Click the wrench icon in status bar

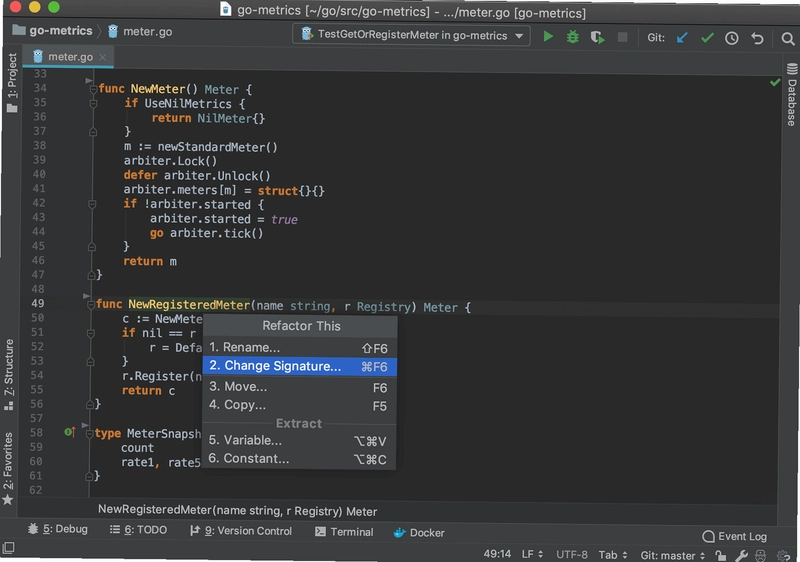[741, 555]
